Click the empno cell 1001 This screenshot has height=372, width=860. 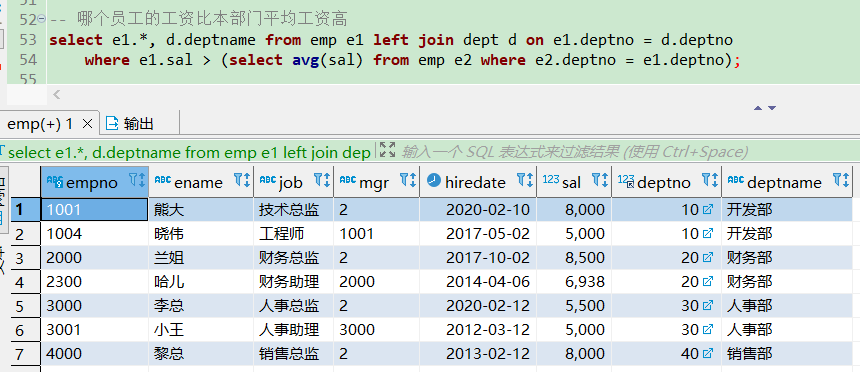coord(94,210)
